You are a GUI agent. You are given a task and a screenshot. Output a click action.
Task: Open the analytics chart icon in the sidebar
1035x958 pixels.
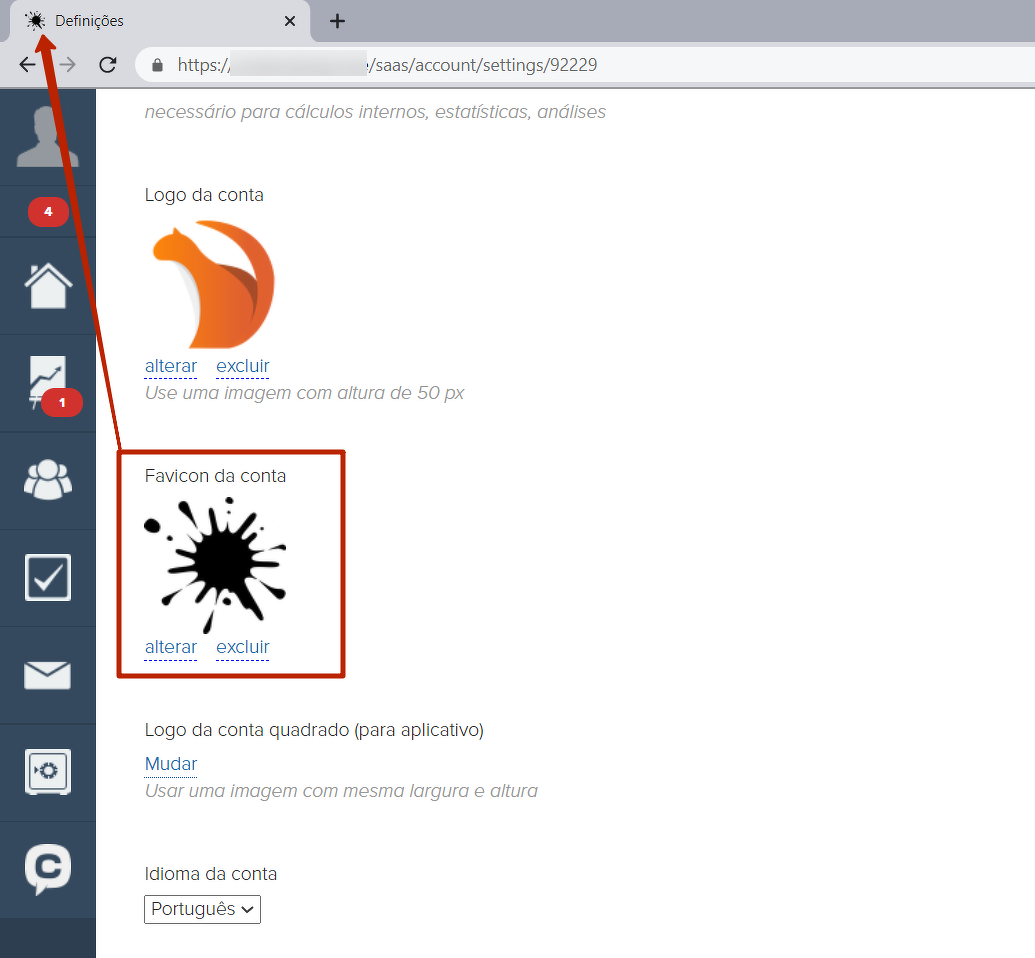coord(47,383)
